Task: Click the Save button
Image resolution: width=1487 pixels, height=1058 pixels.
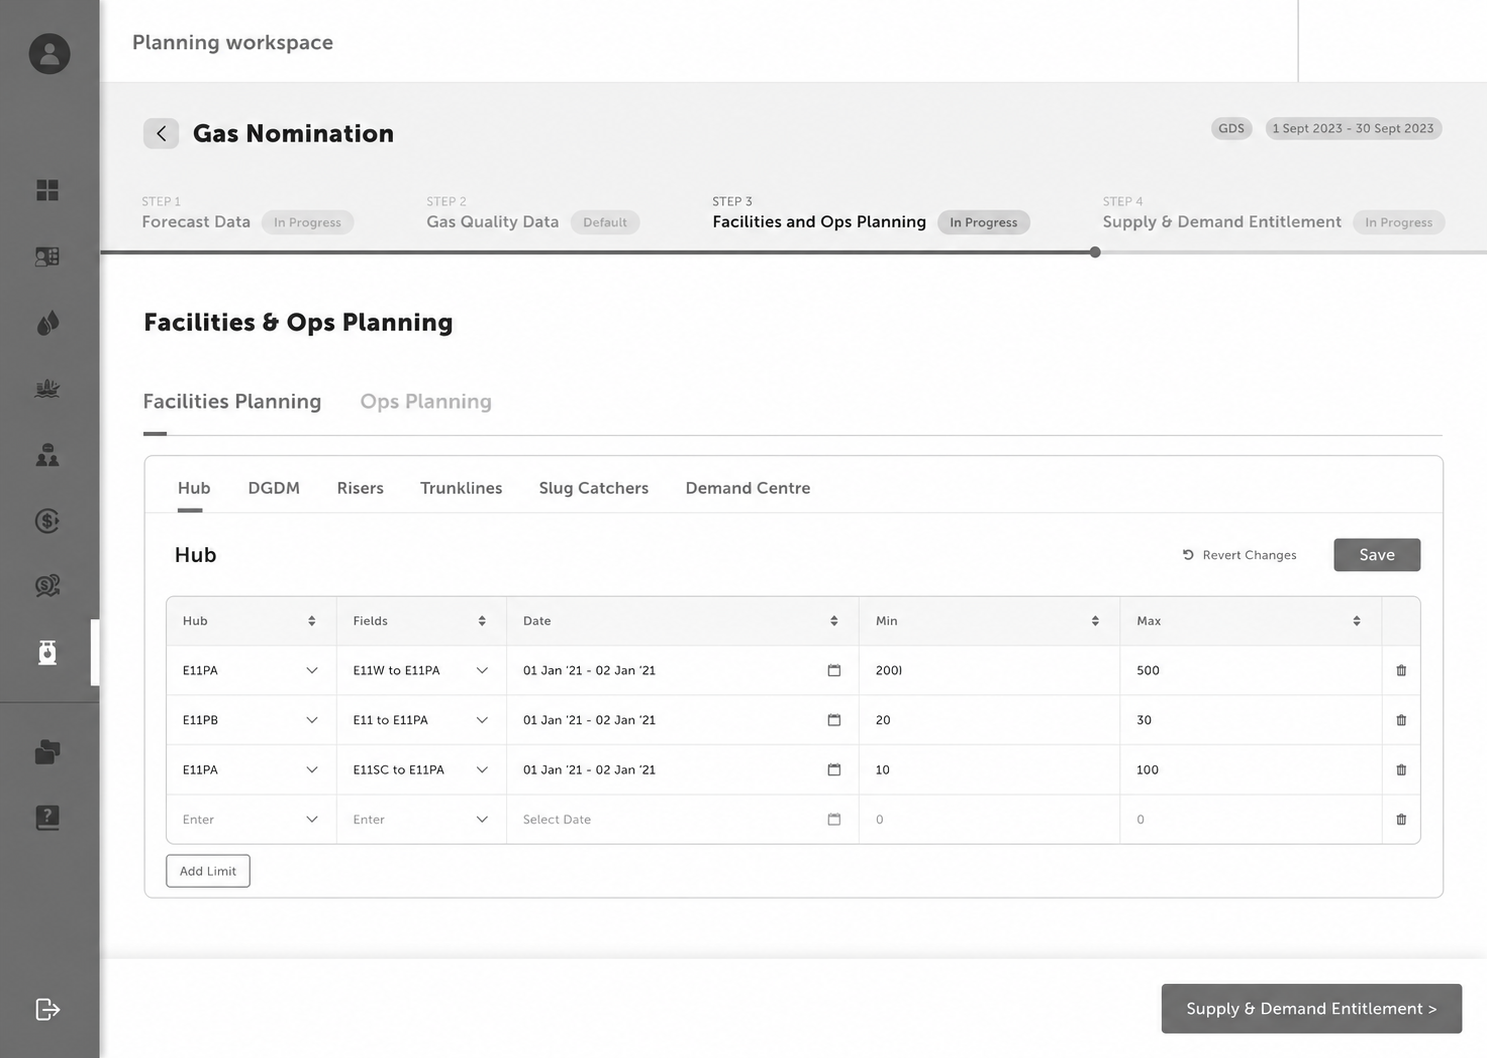Action: 1377,555
